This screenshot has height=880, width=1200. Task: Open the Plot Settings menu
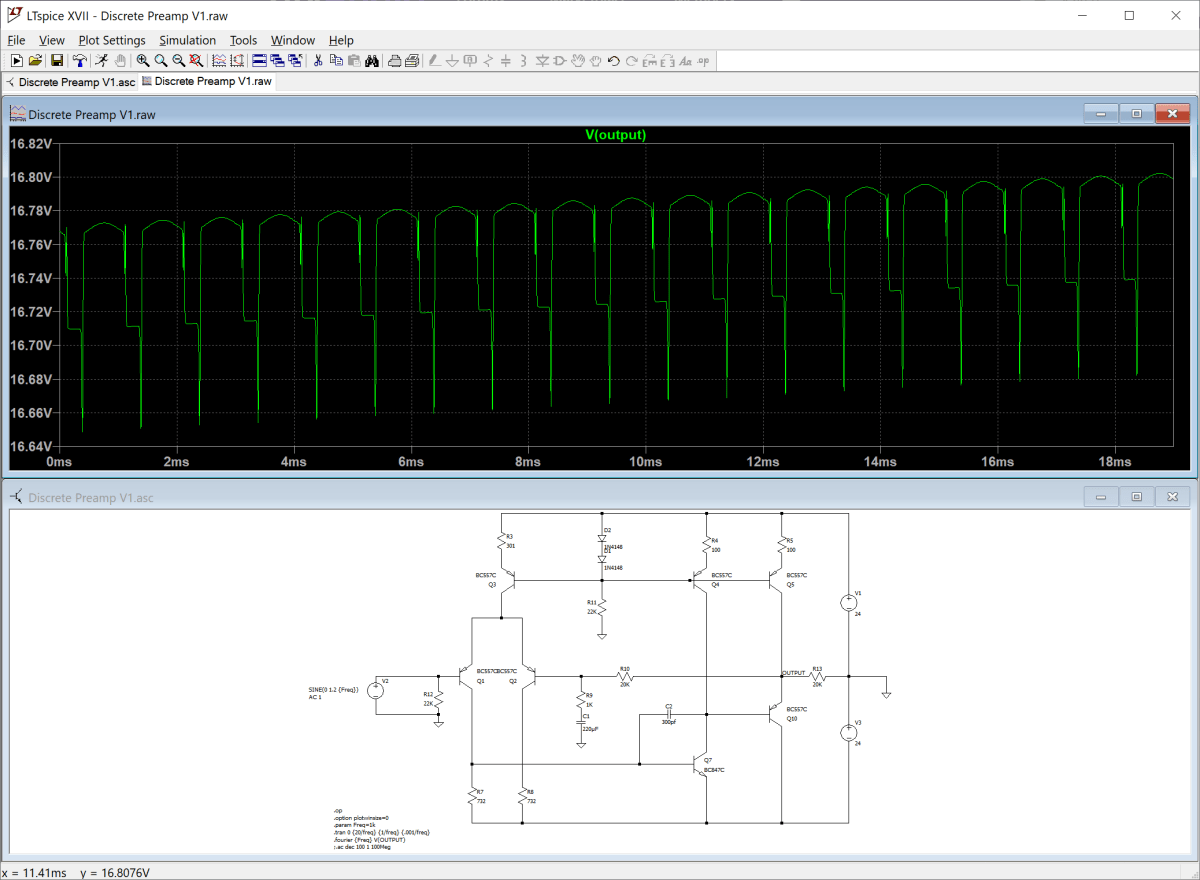coord(112,40)
